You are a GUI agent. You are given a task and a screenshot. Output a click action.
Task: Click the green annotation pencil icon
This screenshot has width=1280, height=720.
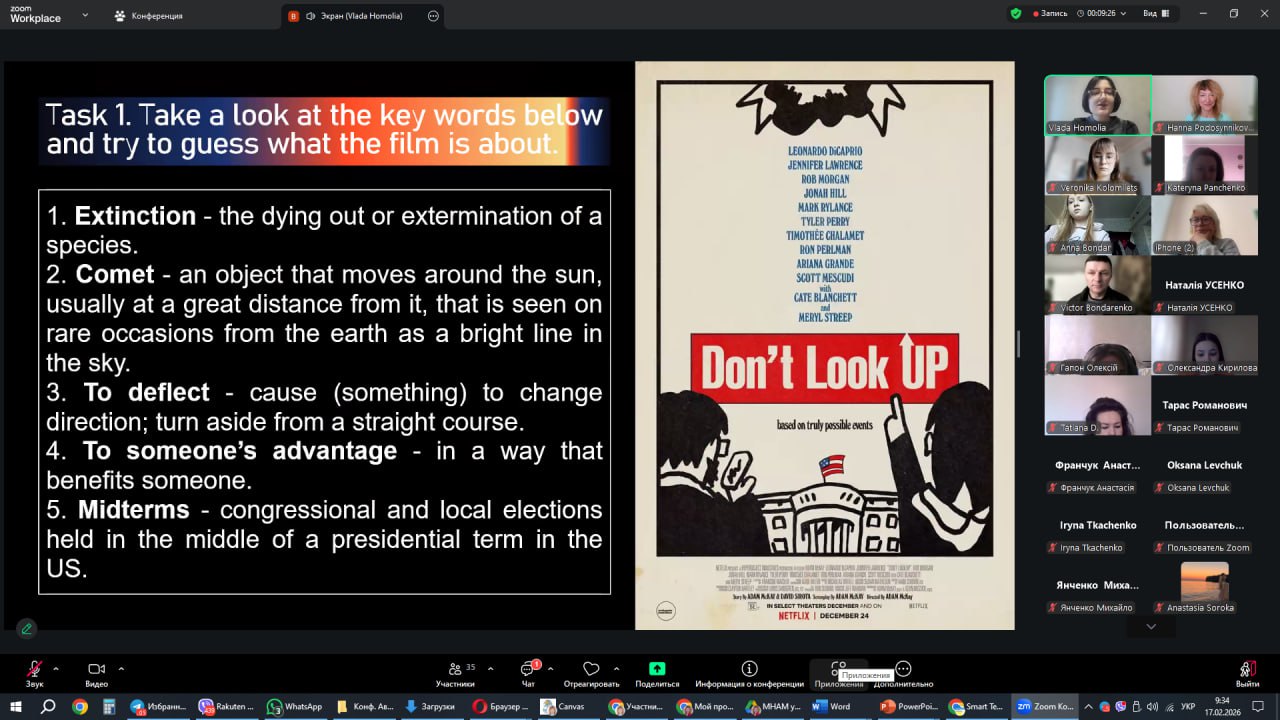click(x=26, y=629)
